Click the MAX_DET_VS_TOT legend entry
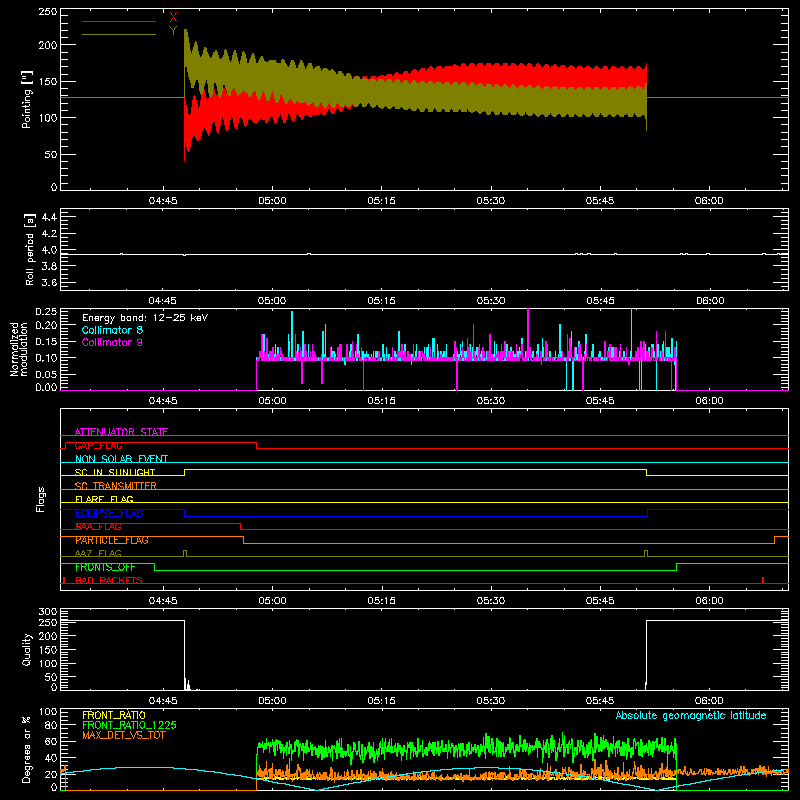 click(123, 735)
